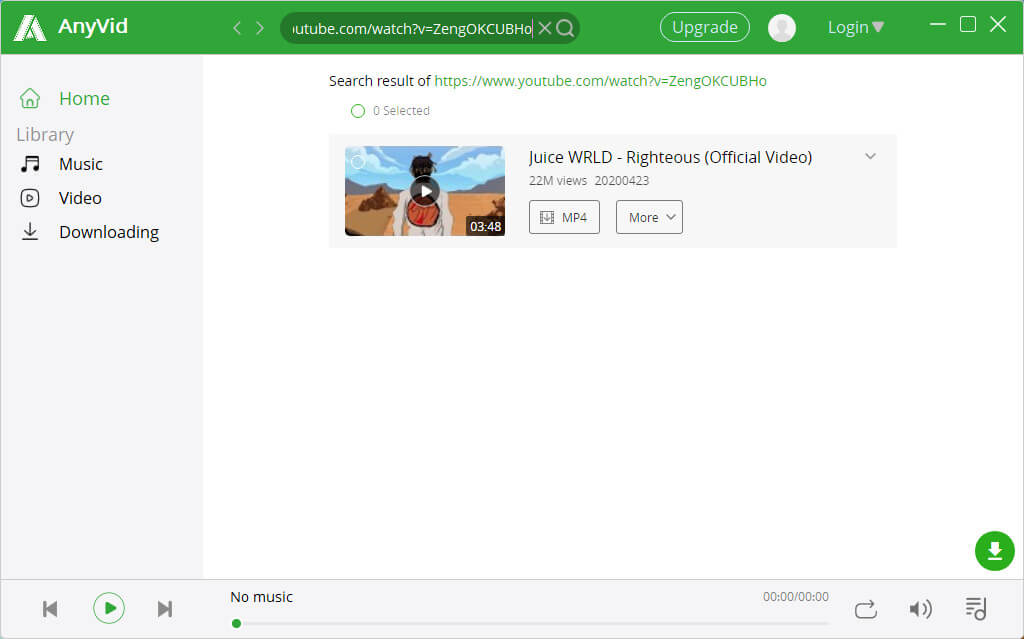Open the YouTube search result link

coord(600,81)
